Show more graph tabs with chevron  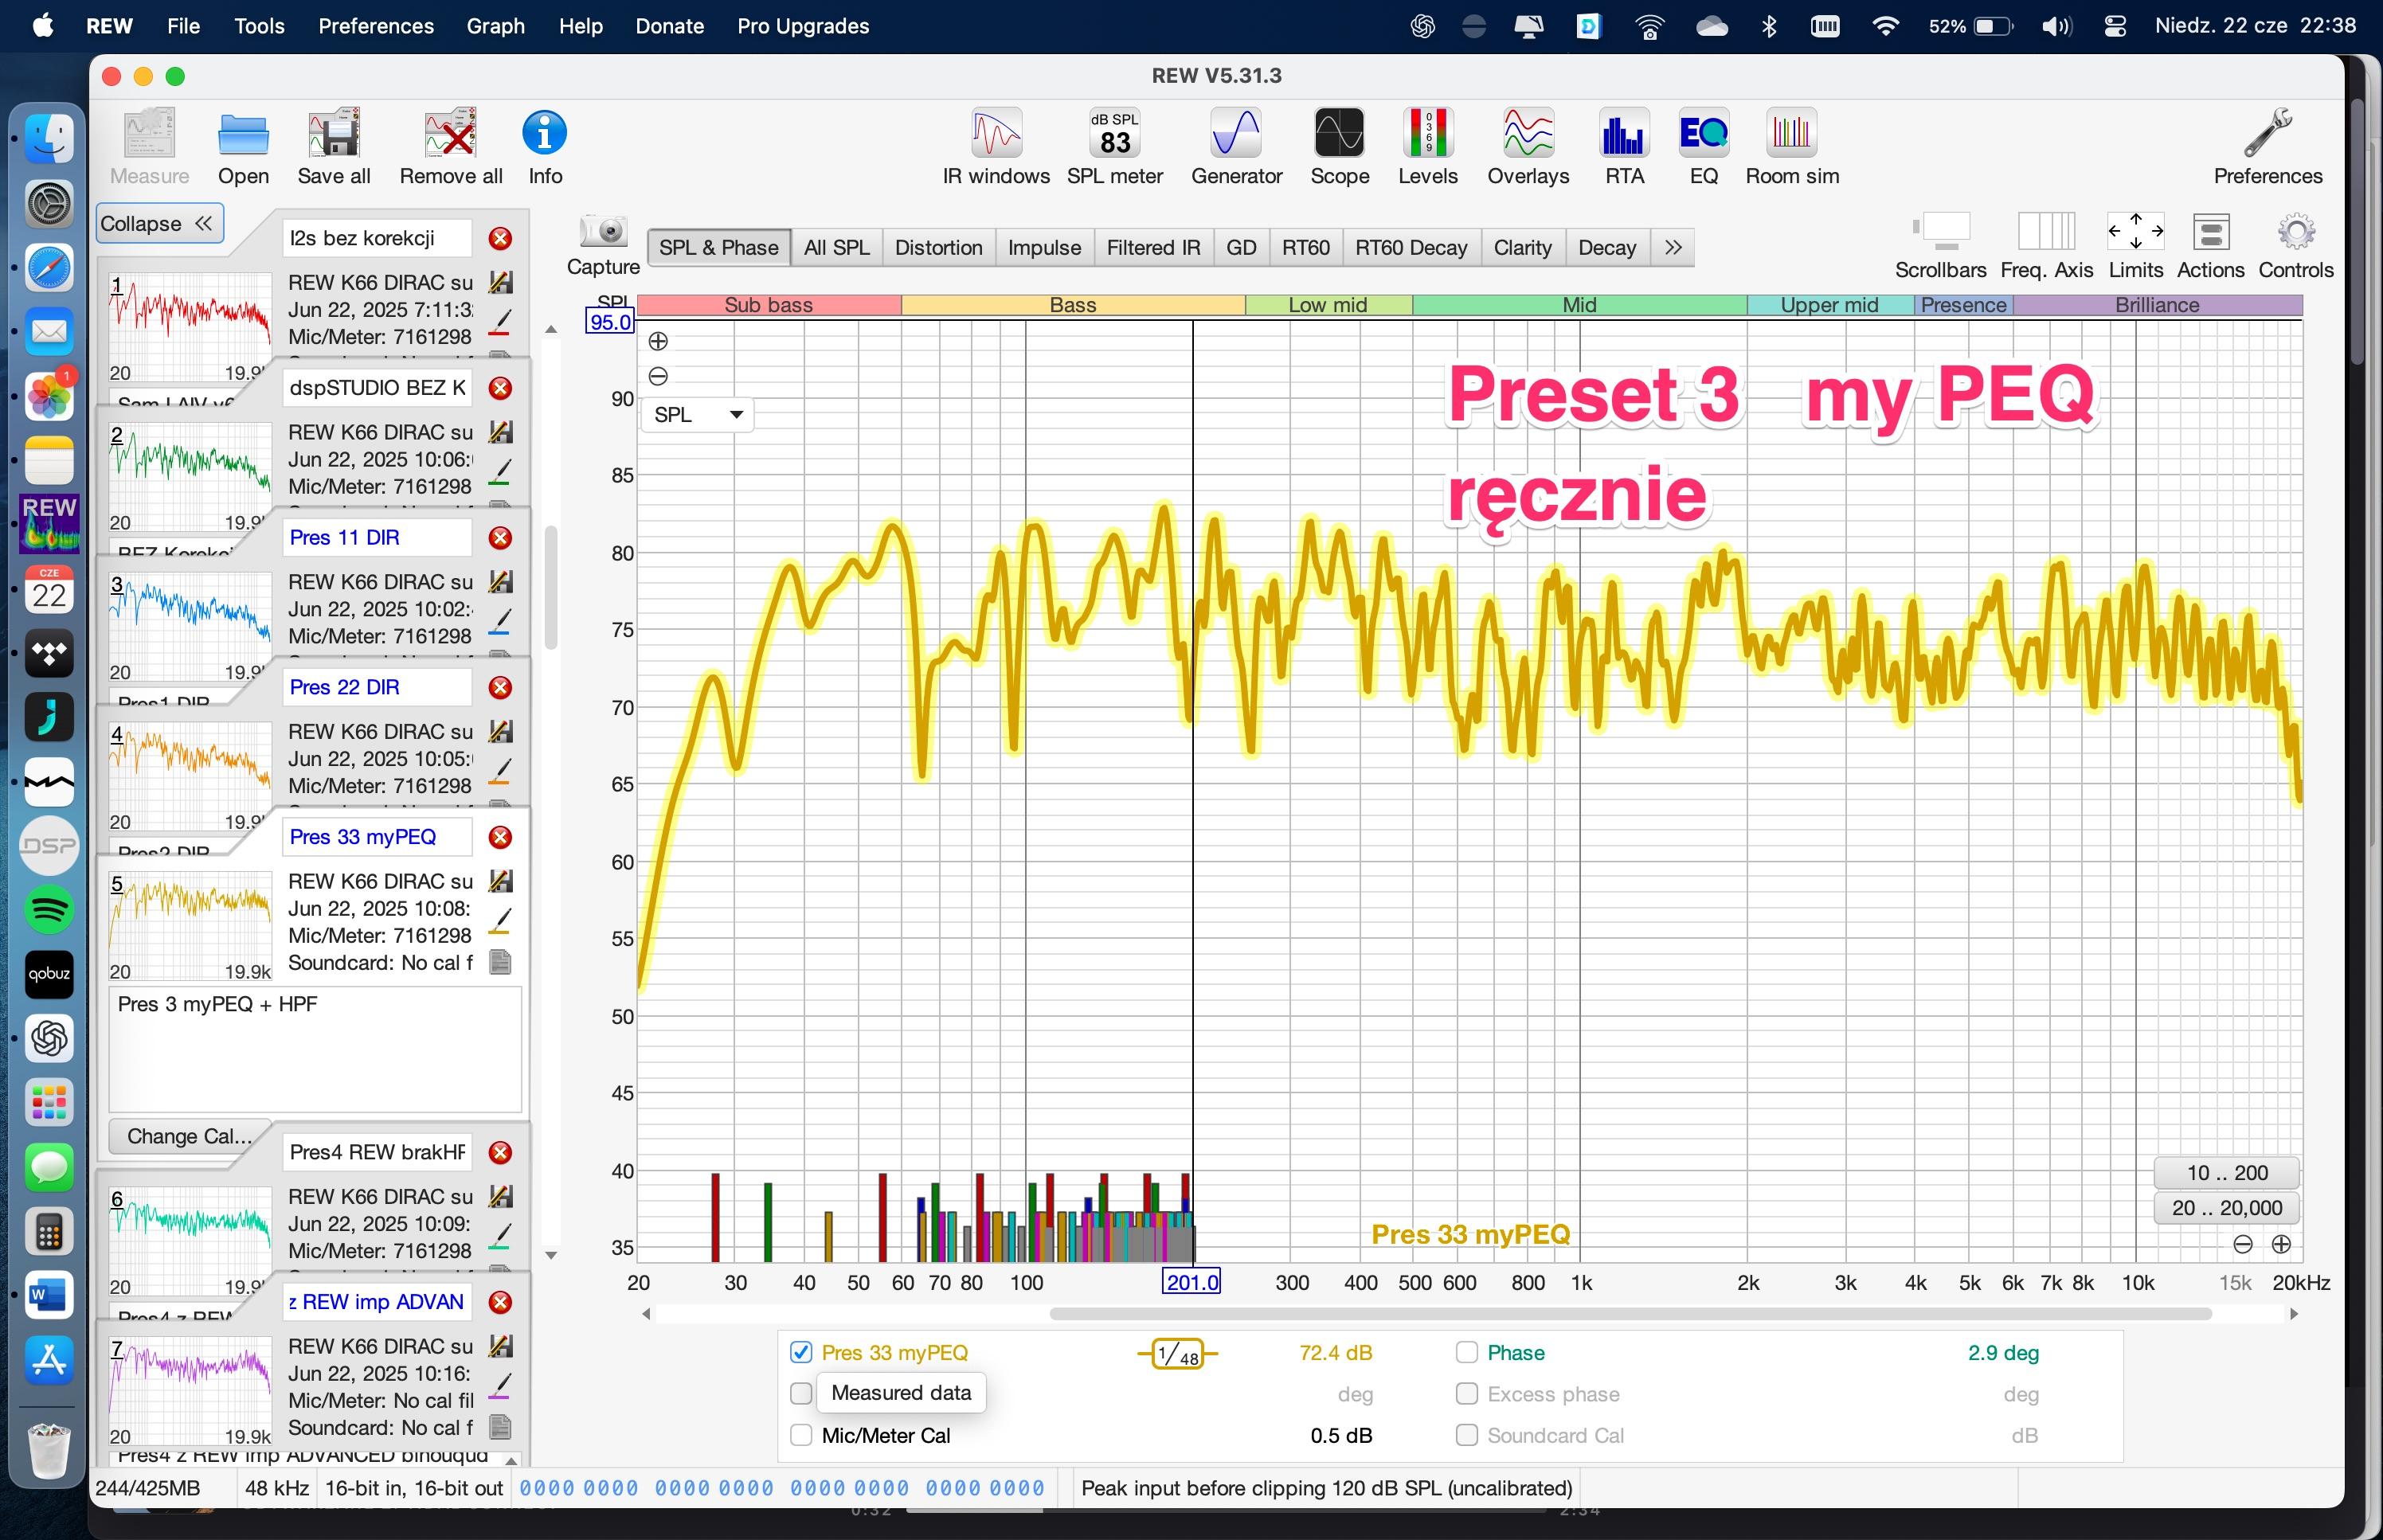1673,247
